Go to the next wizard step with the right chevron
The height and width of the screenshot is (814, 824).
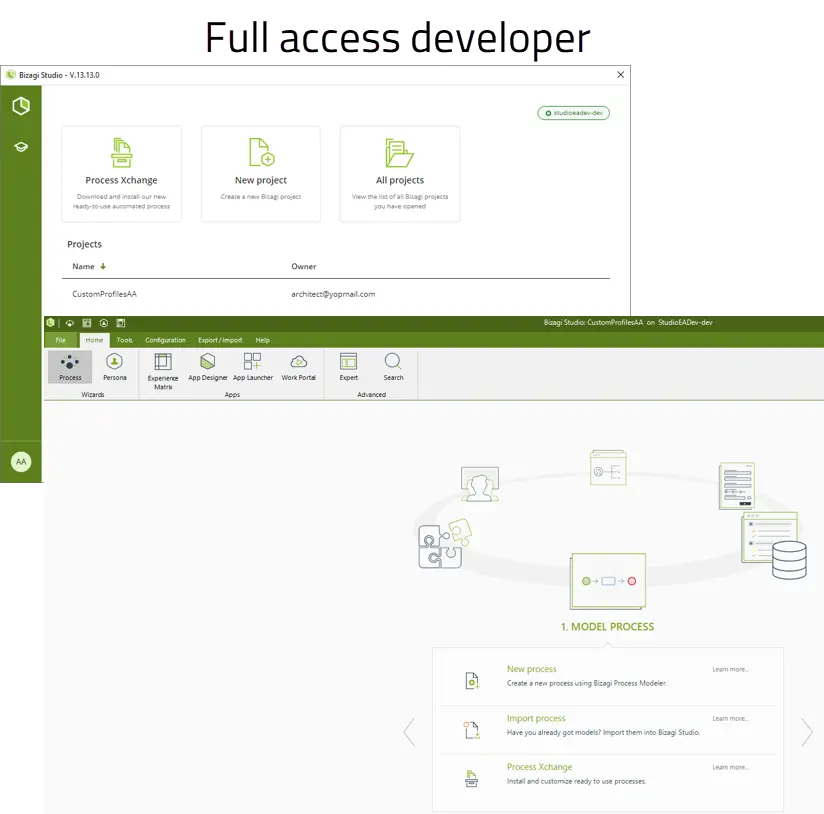[807, 731]
